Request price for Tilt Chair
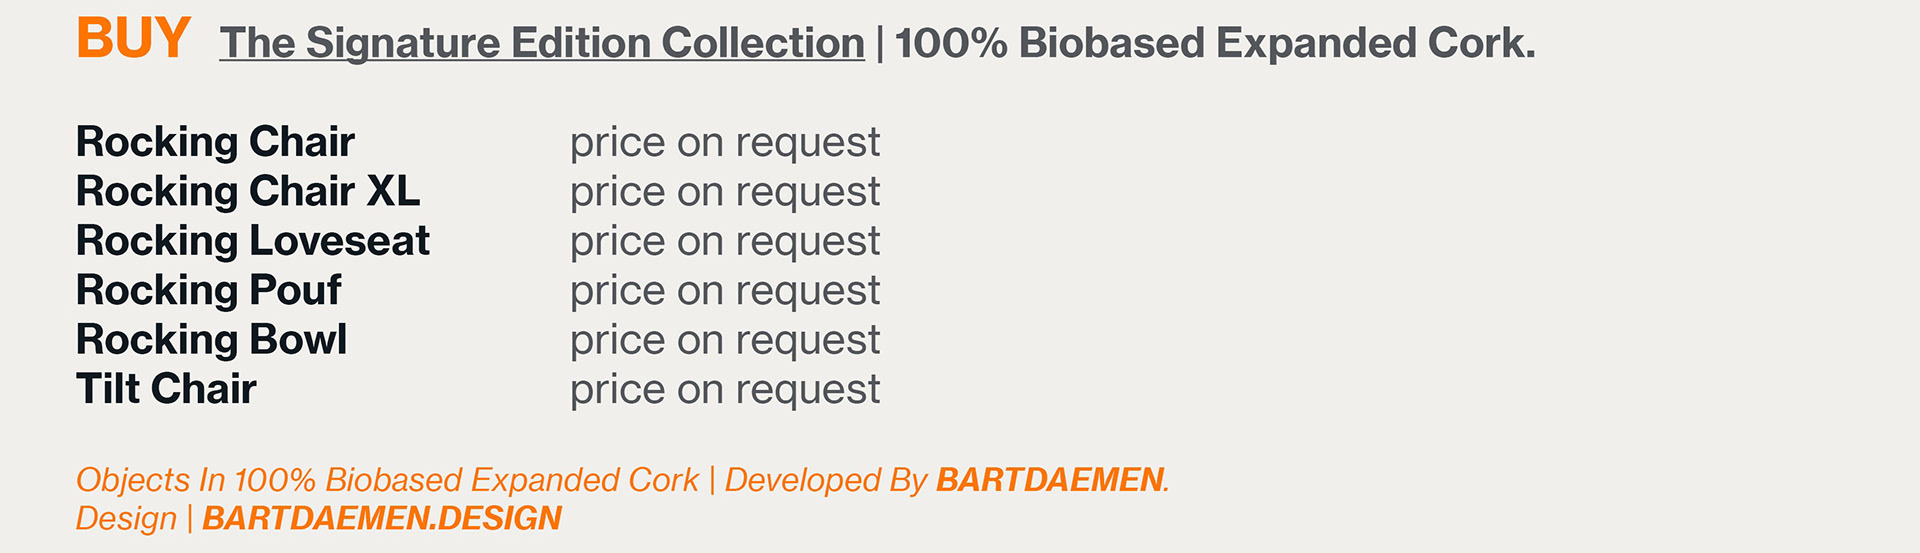 pos(725,390)
